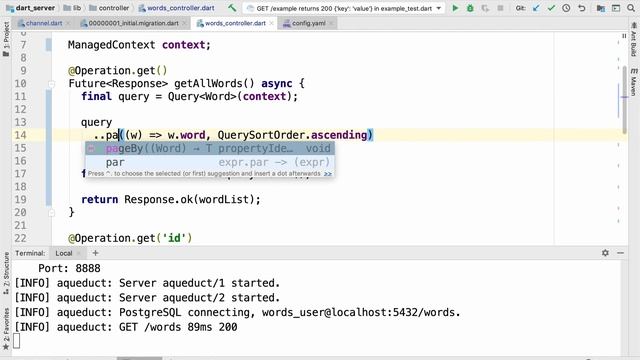Choose pageBy completion suggestion
Viewport: 640px width, 360px height.
point(210,148)
